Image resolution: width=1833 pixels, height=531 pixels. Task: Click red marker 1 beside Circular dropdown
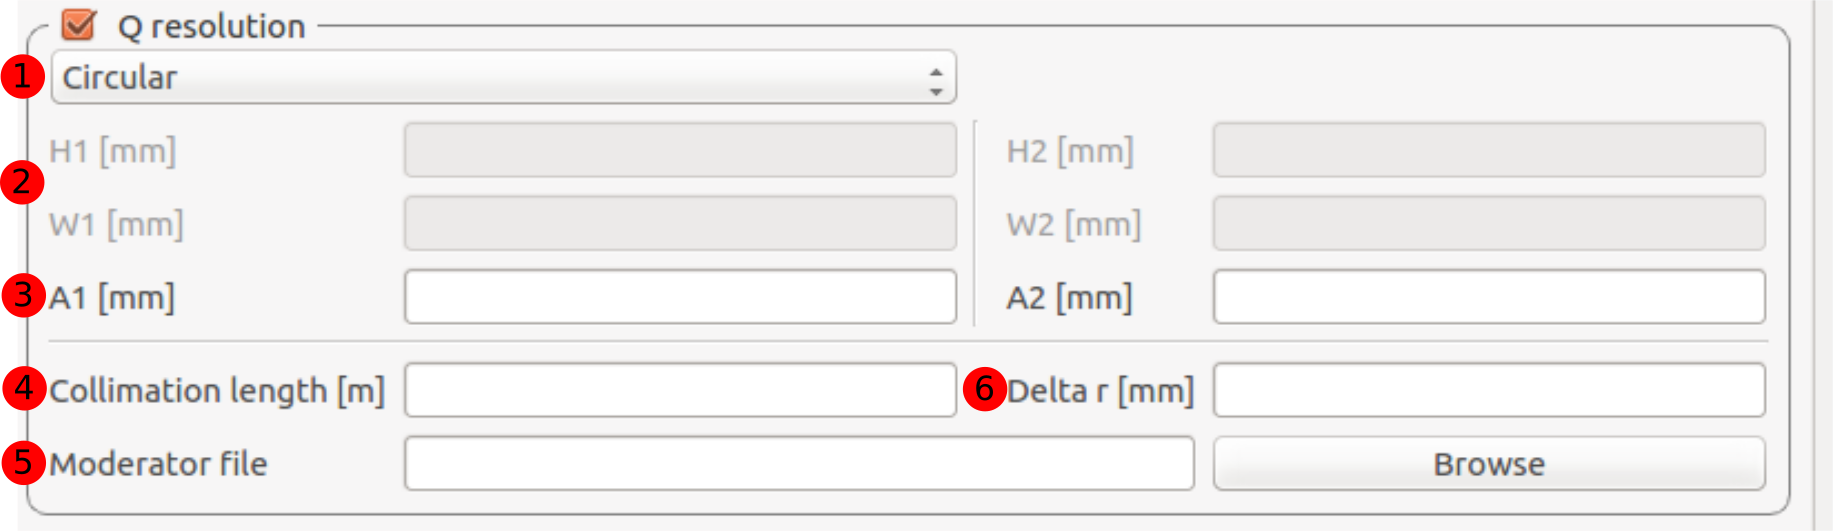point(22,77)
